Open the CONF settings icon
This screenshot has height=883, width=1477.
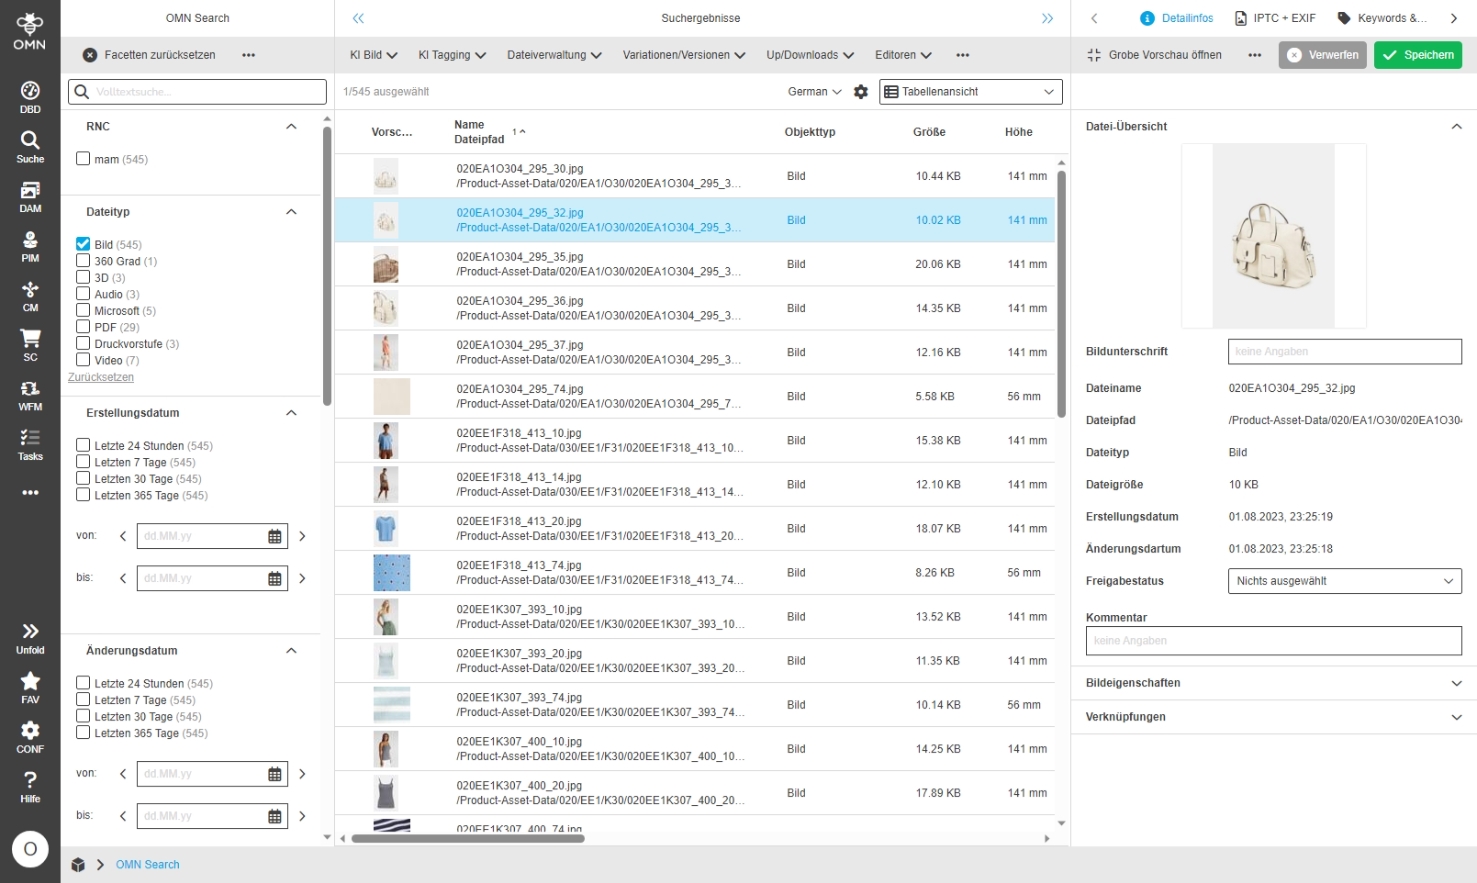(x=30, y=736)
